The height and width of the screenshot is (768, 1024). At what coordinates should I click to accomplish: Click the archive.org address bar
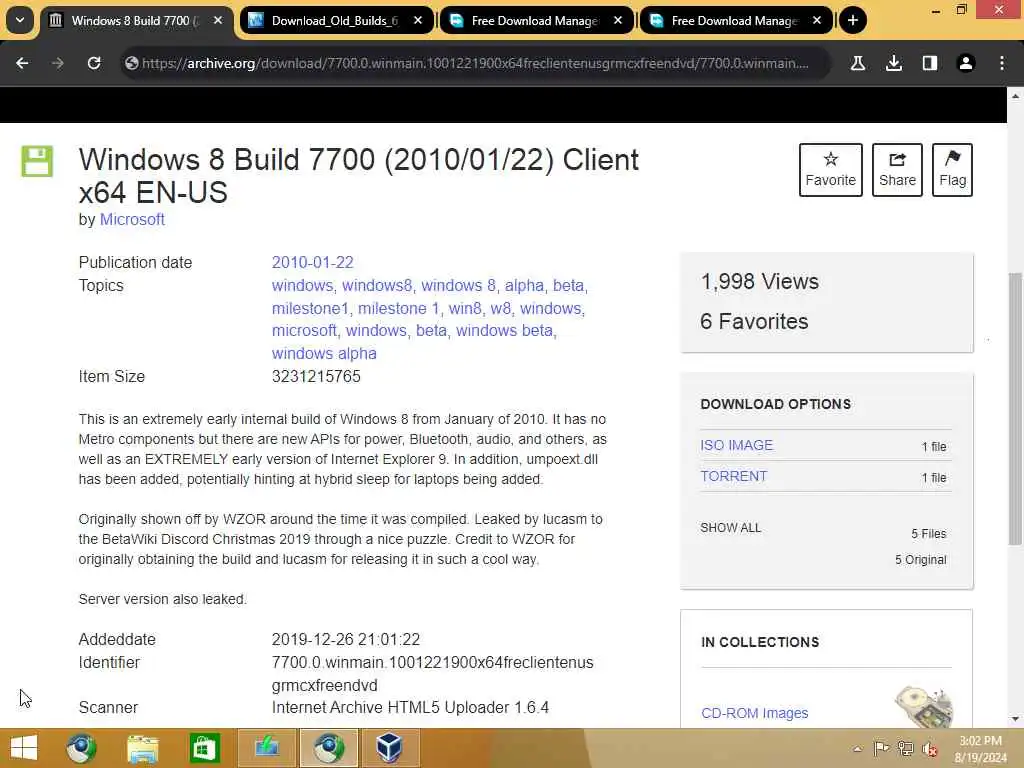coord(475,63)
